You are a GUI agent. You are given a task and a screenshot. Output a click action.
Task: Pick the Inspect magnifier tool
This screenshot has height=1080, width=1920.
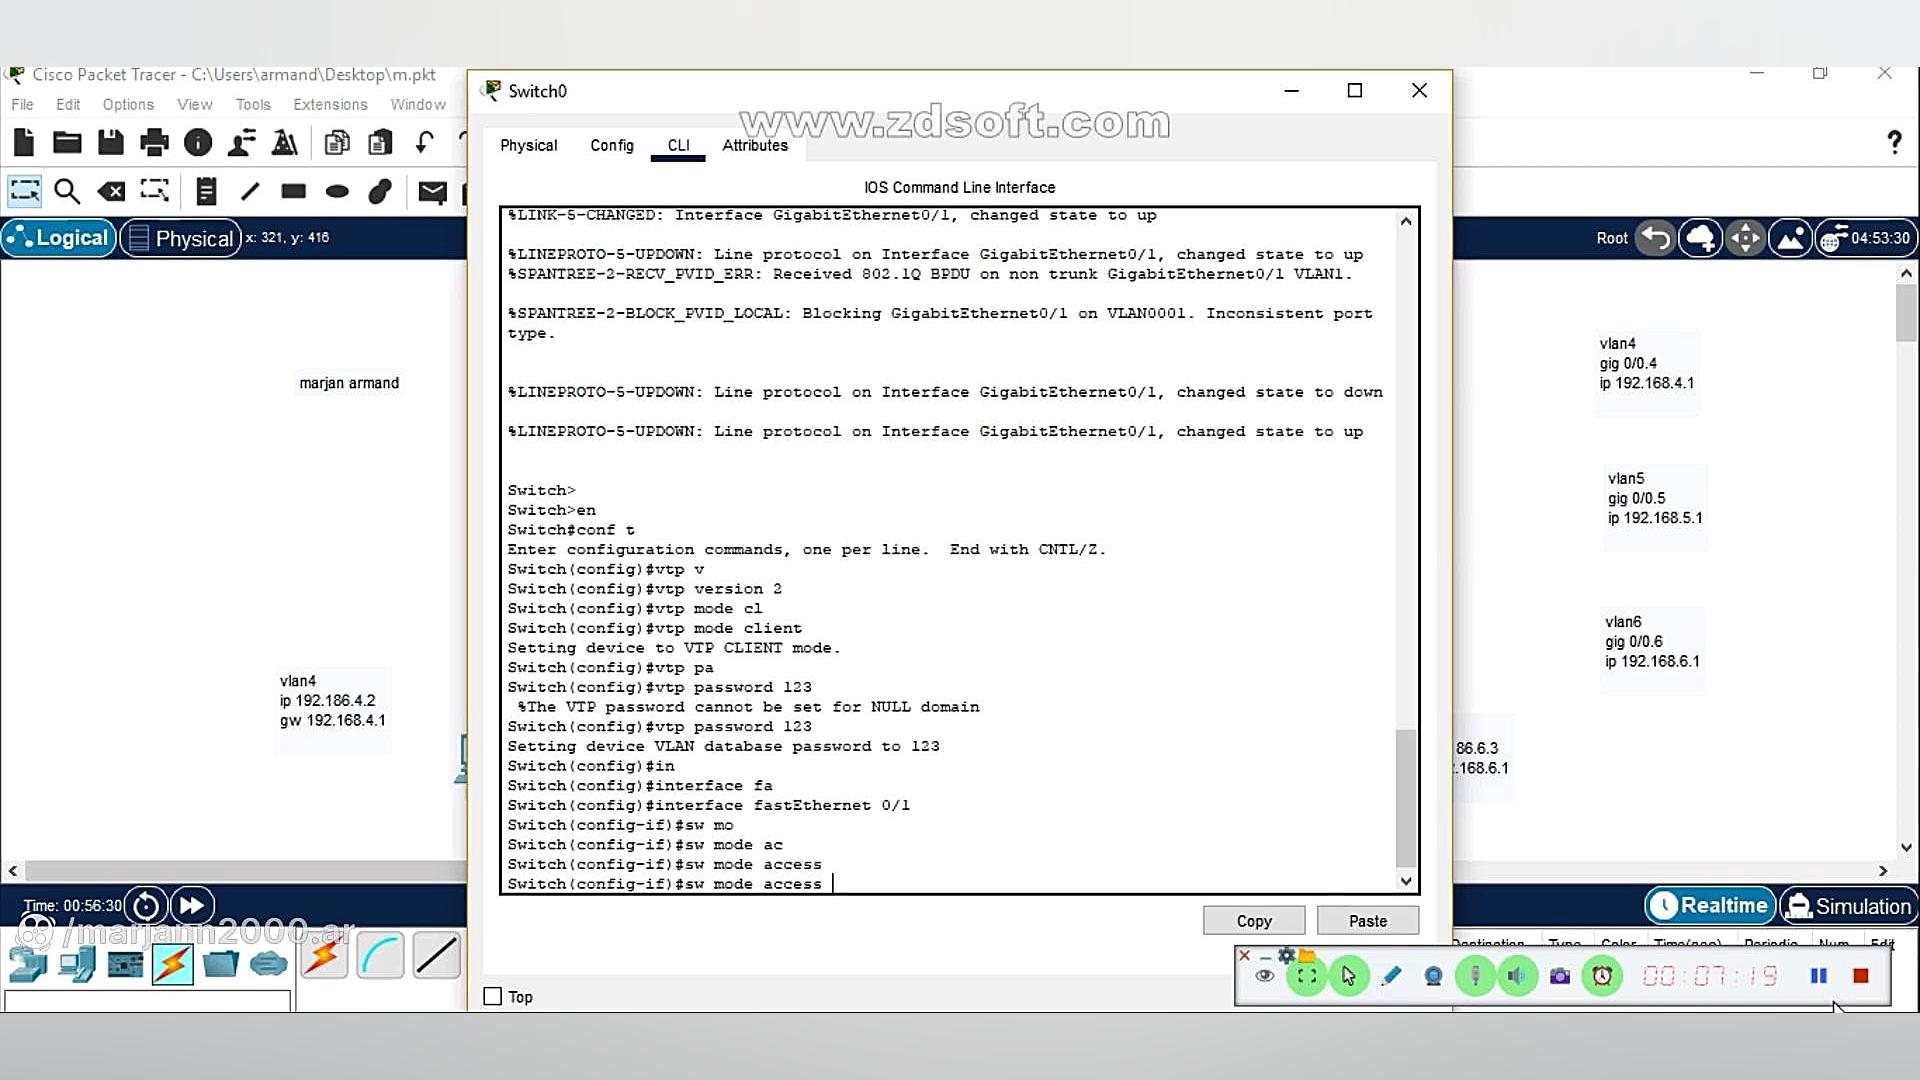pyautogui.click(x=67, y=191)
